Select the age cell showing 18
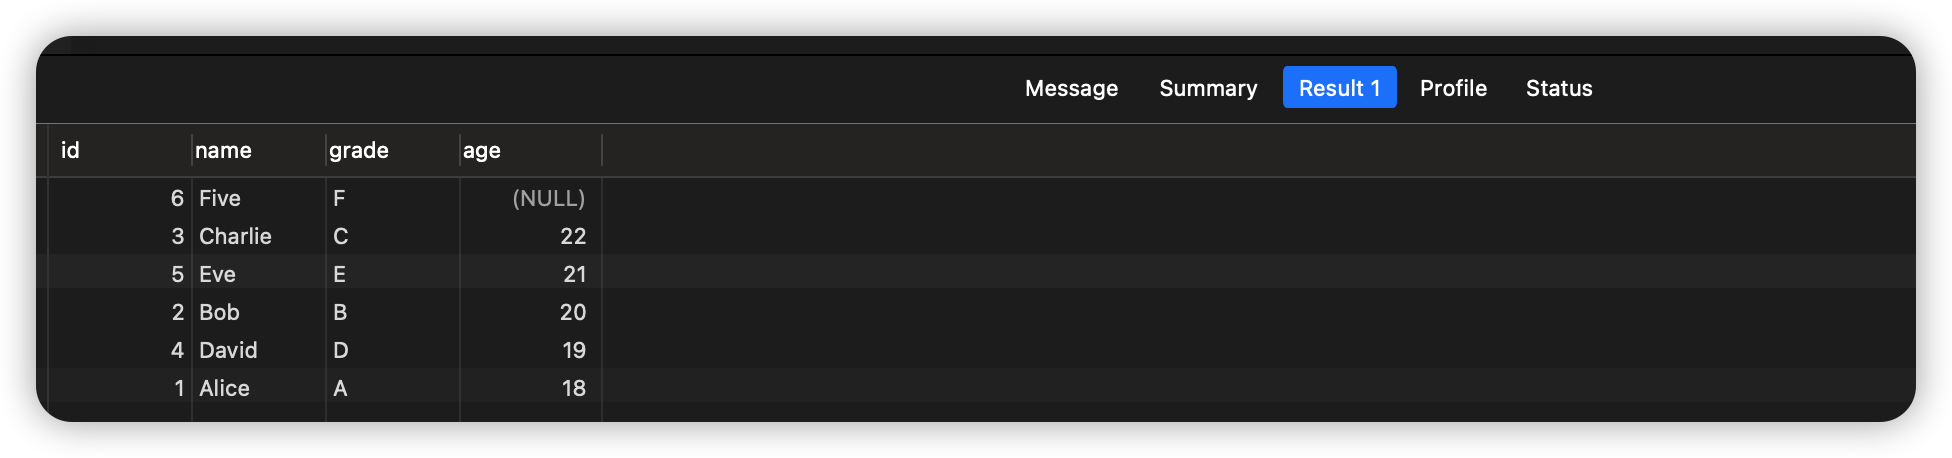The image size is (1952, 458). pyautogui.click(x=573, y=388)
